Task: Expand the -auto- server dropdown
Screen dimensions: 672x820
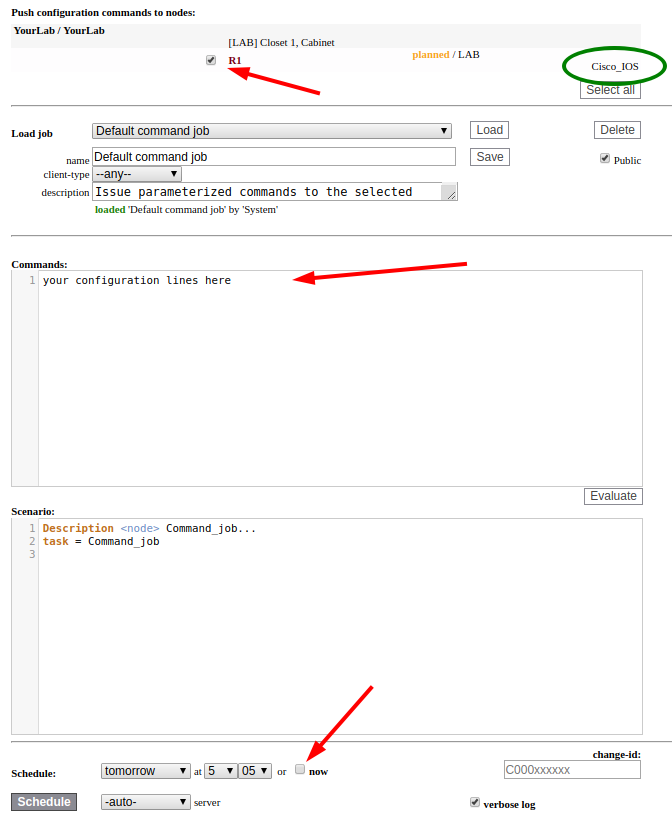Action: click(x=146, y=802)
